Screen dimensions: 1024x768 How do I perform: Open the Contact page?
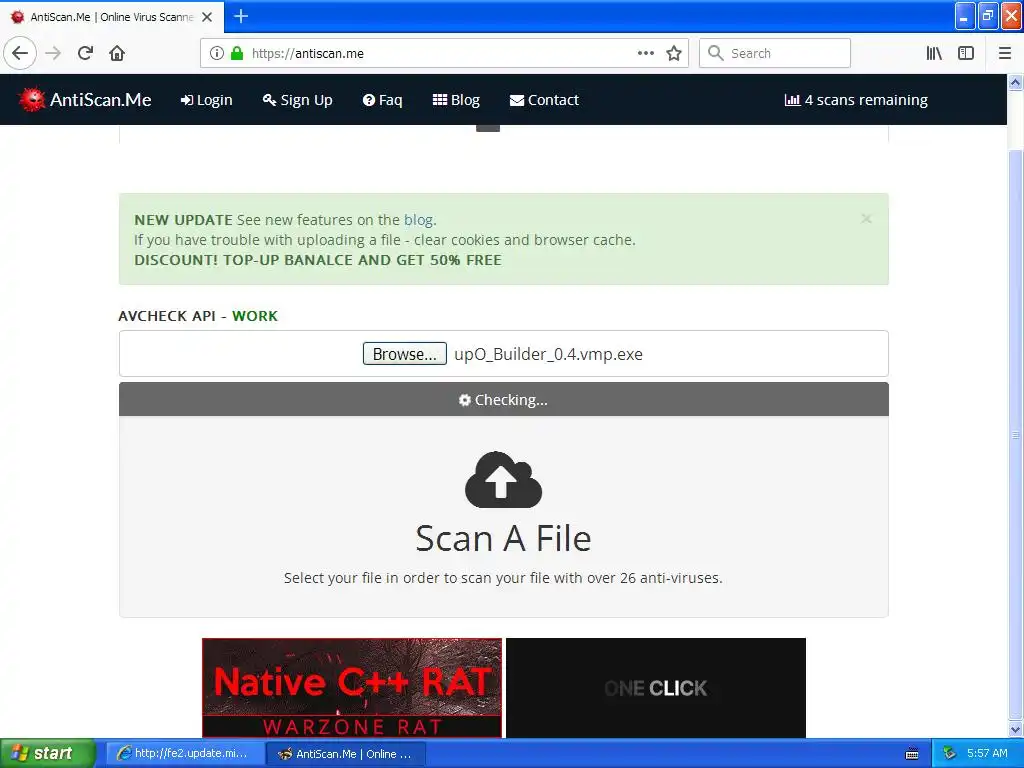[x=544, y=100]
